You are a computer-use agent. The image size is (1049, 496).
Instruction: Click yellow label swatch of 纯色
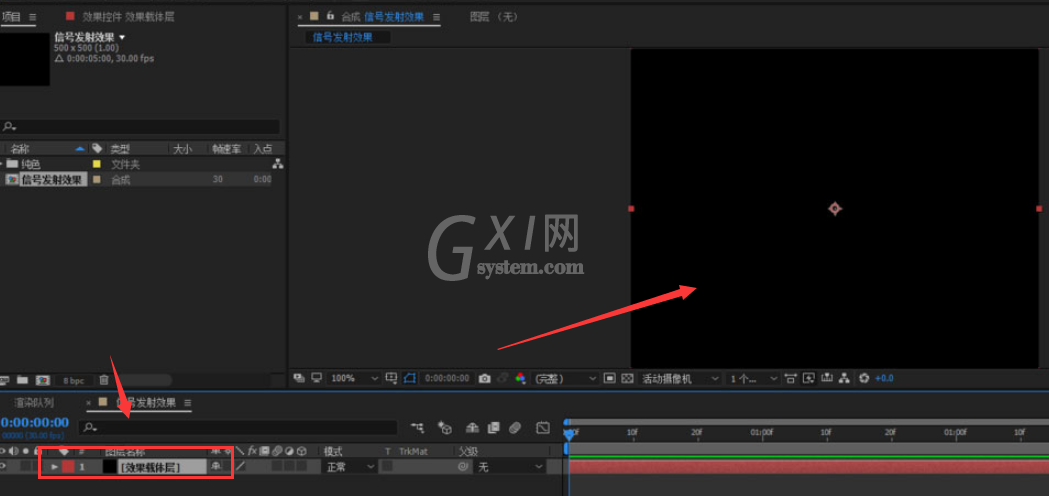(x=96, y=164)
